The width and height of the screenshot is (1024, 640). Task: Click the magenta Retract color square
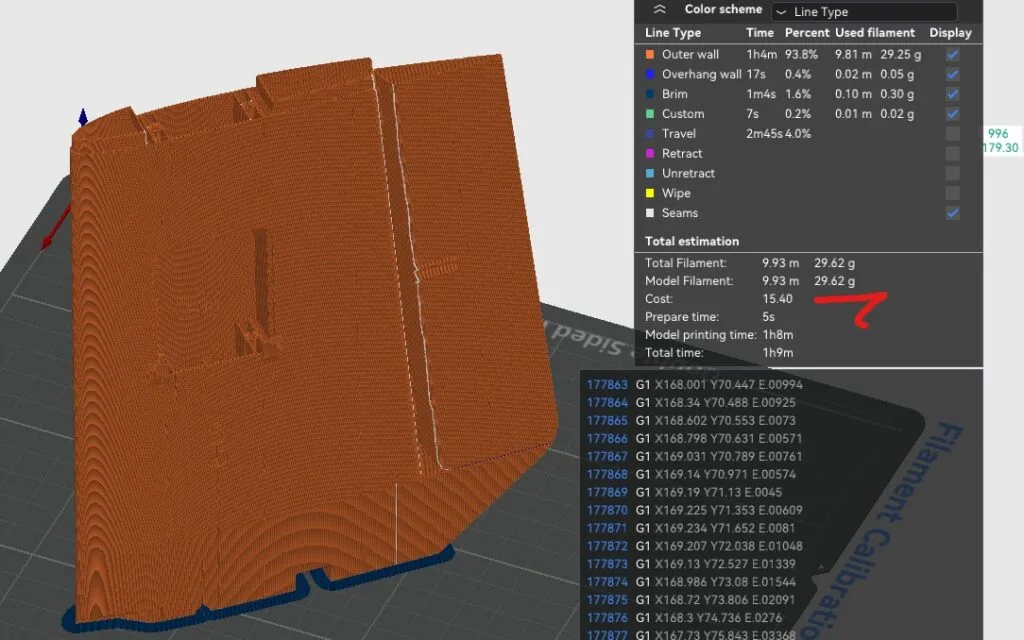point(650,154)
